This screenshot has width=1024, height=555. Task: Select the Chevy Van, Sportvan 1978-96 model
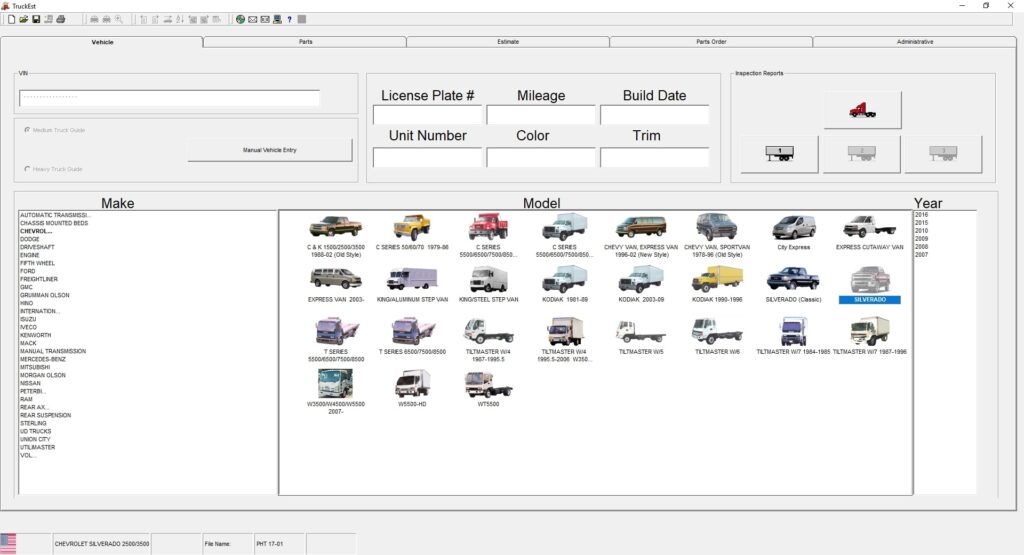pyautogui.click(x=717, y=236)
